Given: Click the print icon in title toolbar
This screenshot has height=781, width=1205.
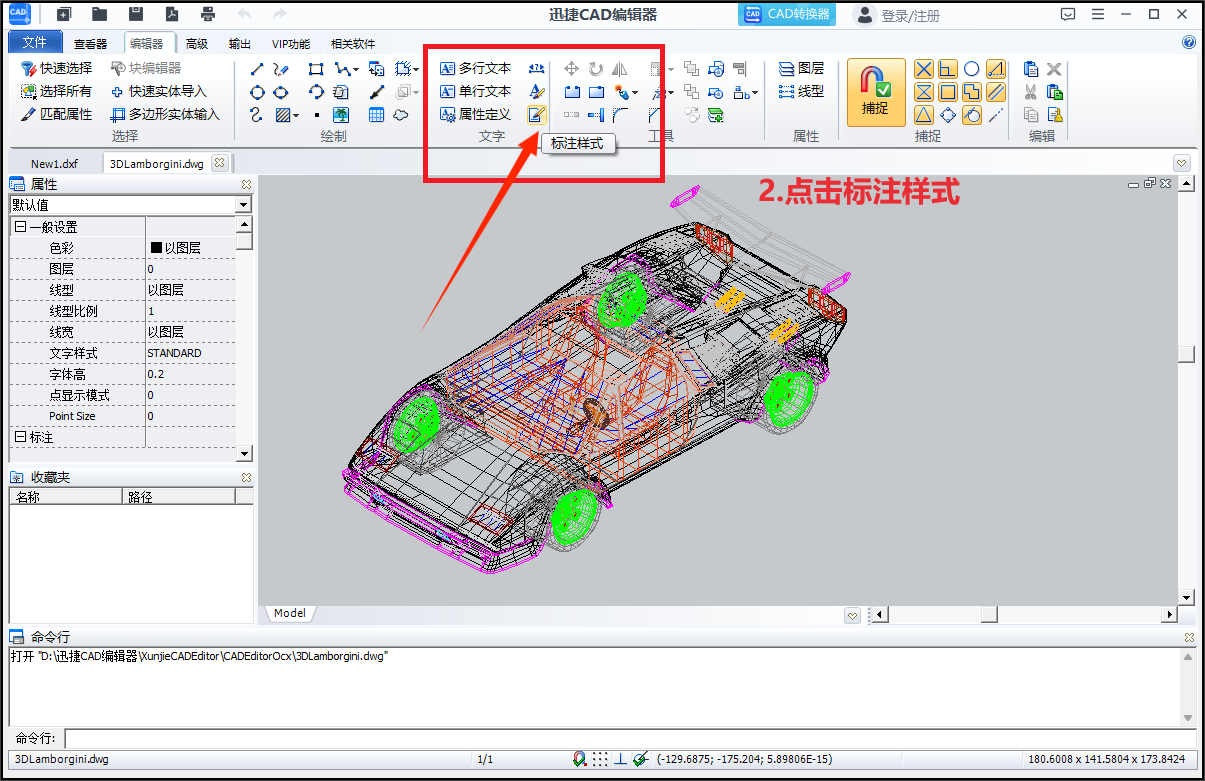Looking at the screenshot, I should [207, 14].
